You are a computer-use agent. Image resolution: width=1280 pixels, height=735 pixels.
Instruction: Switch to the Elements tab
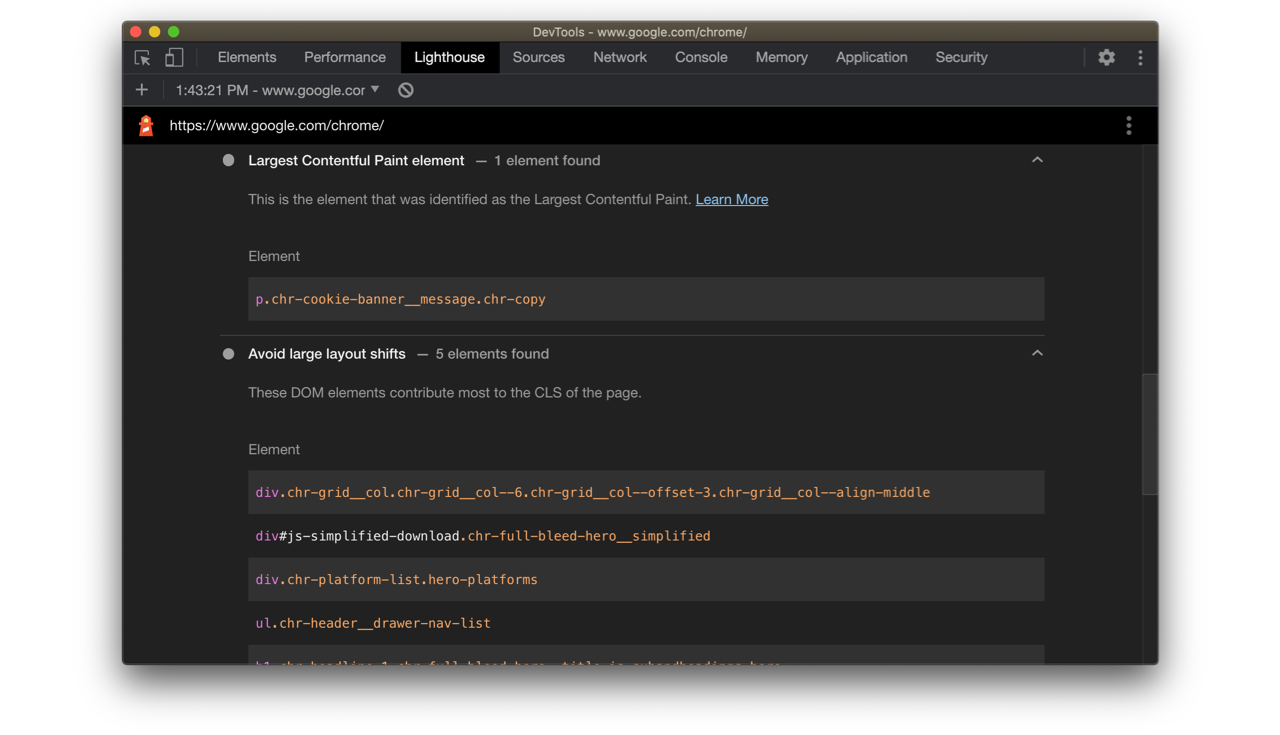[x=247, y=58]
